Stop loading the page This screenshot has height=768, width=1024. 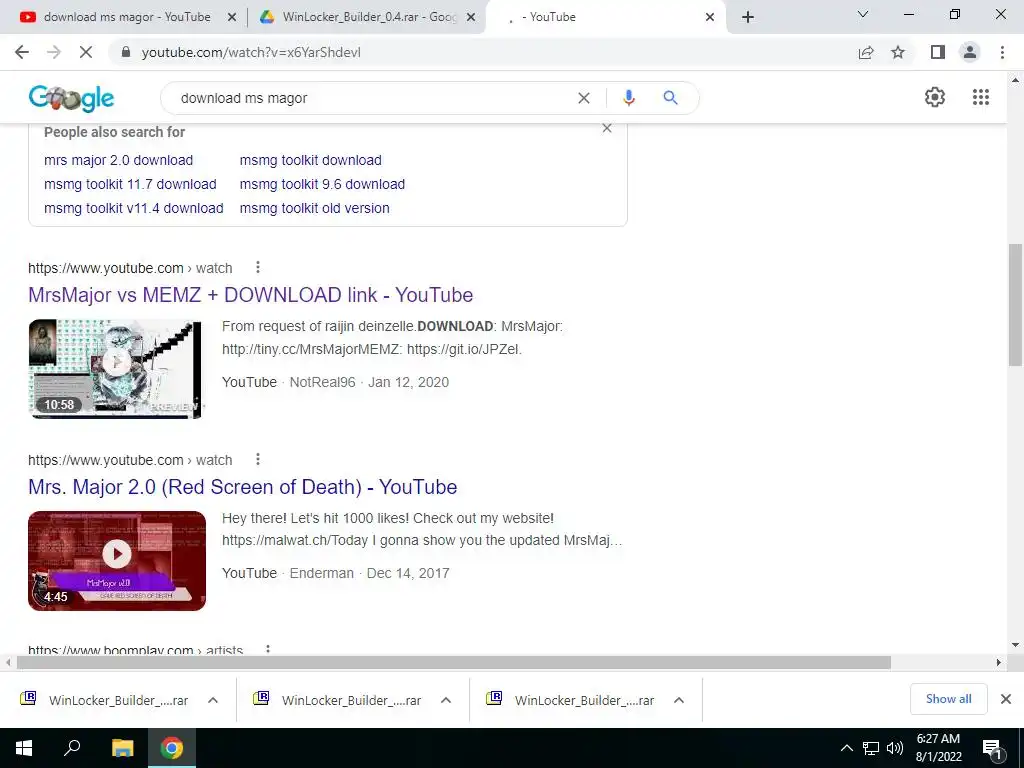point(86,52)
